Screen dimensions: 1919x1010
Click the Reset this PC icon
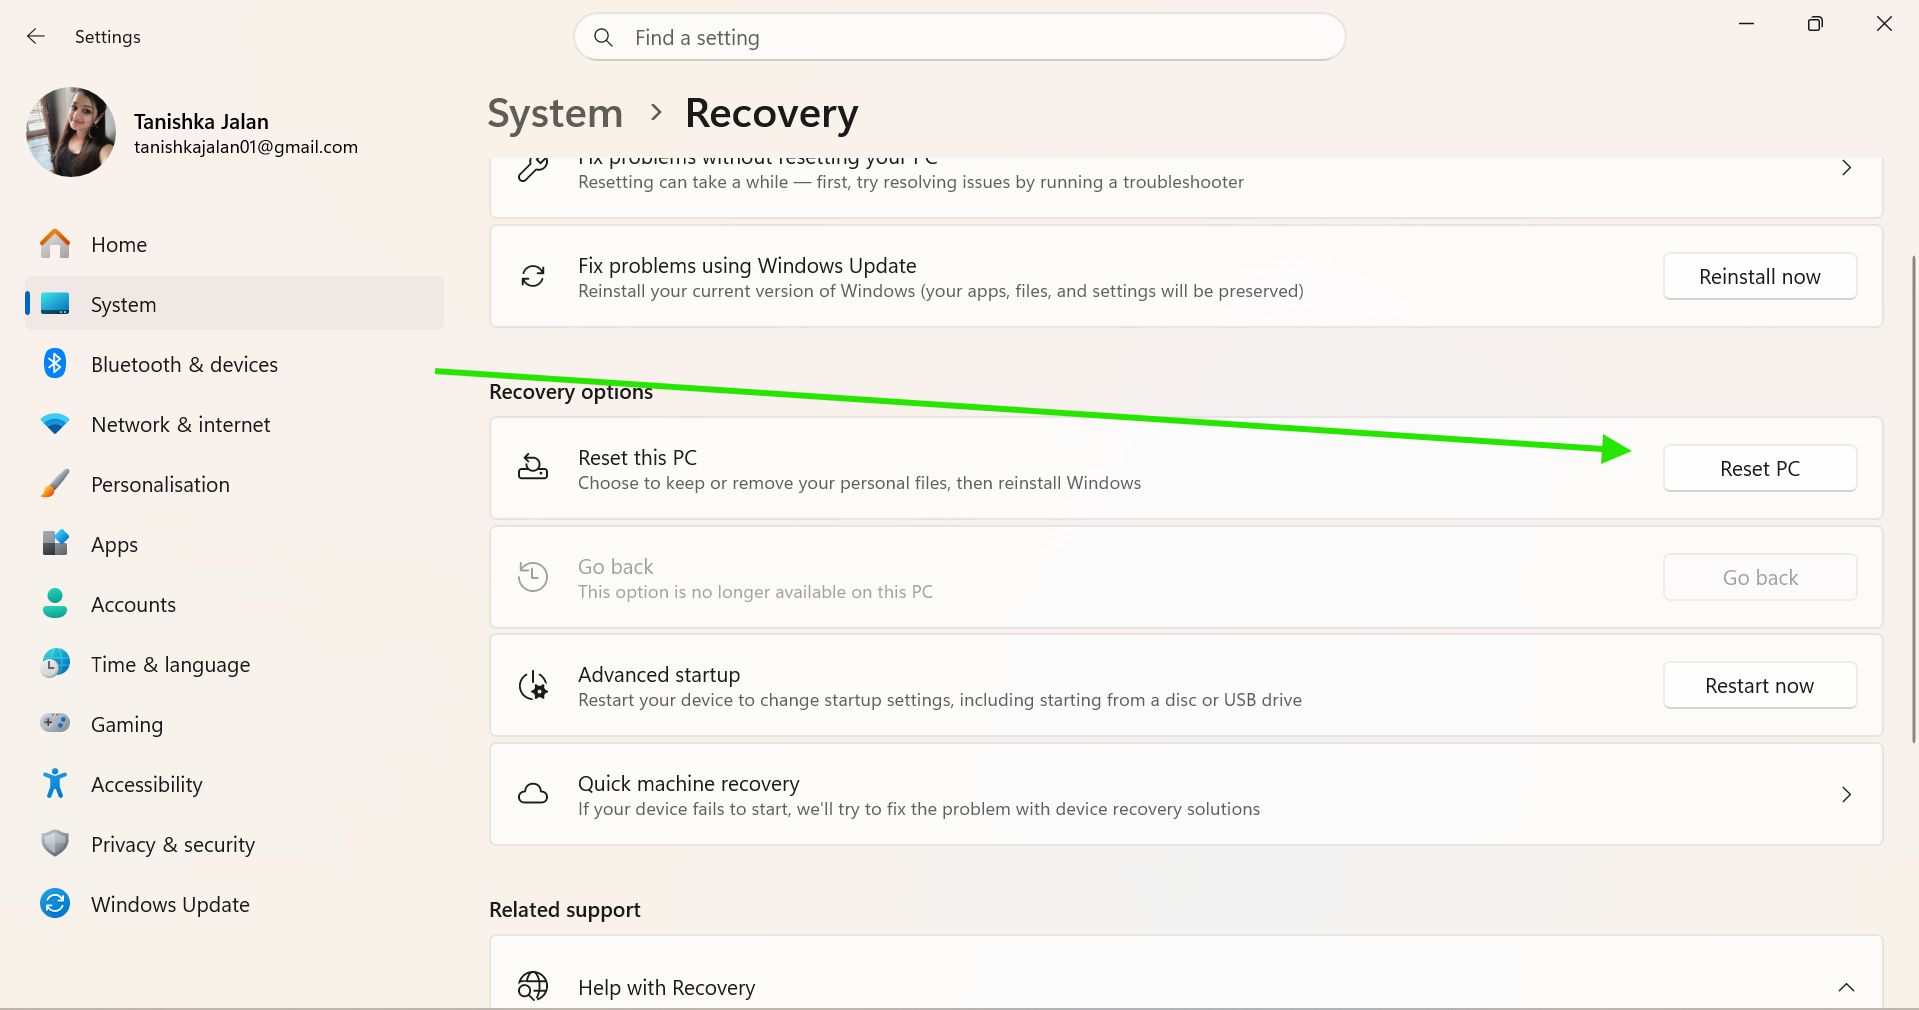coord(533,467)
